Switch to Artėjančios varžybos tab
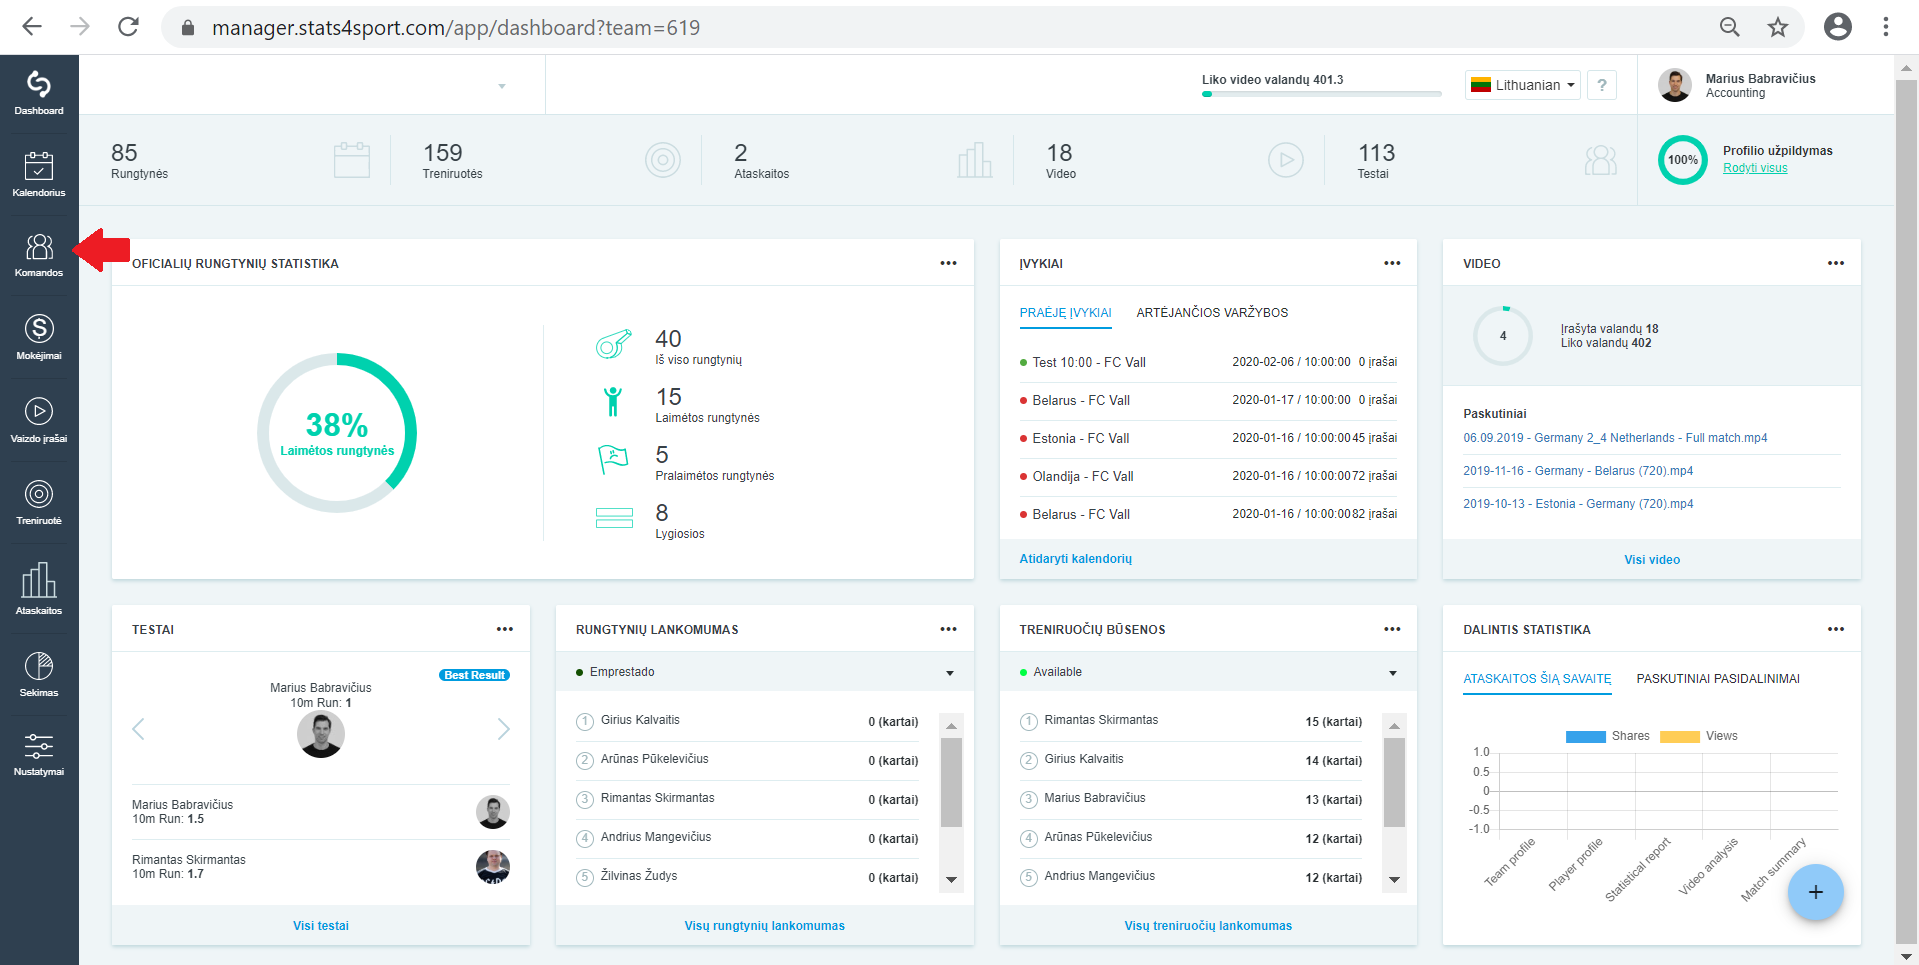Image resolution: width=1919 pixels, height=965 pixels. tap(1212, 313)
